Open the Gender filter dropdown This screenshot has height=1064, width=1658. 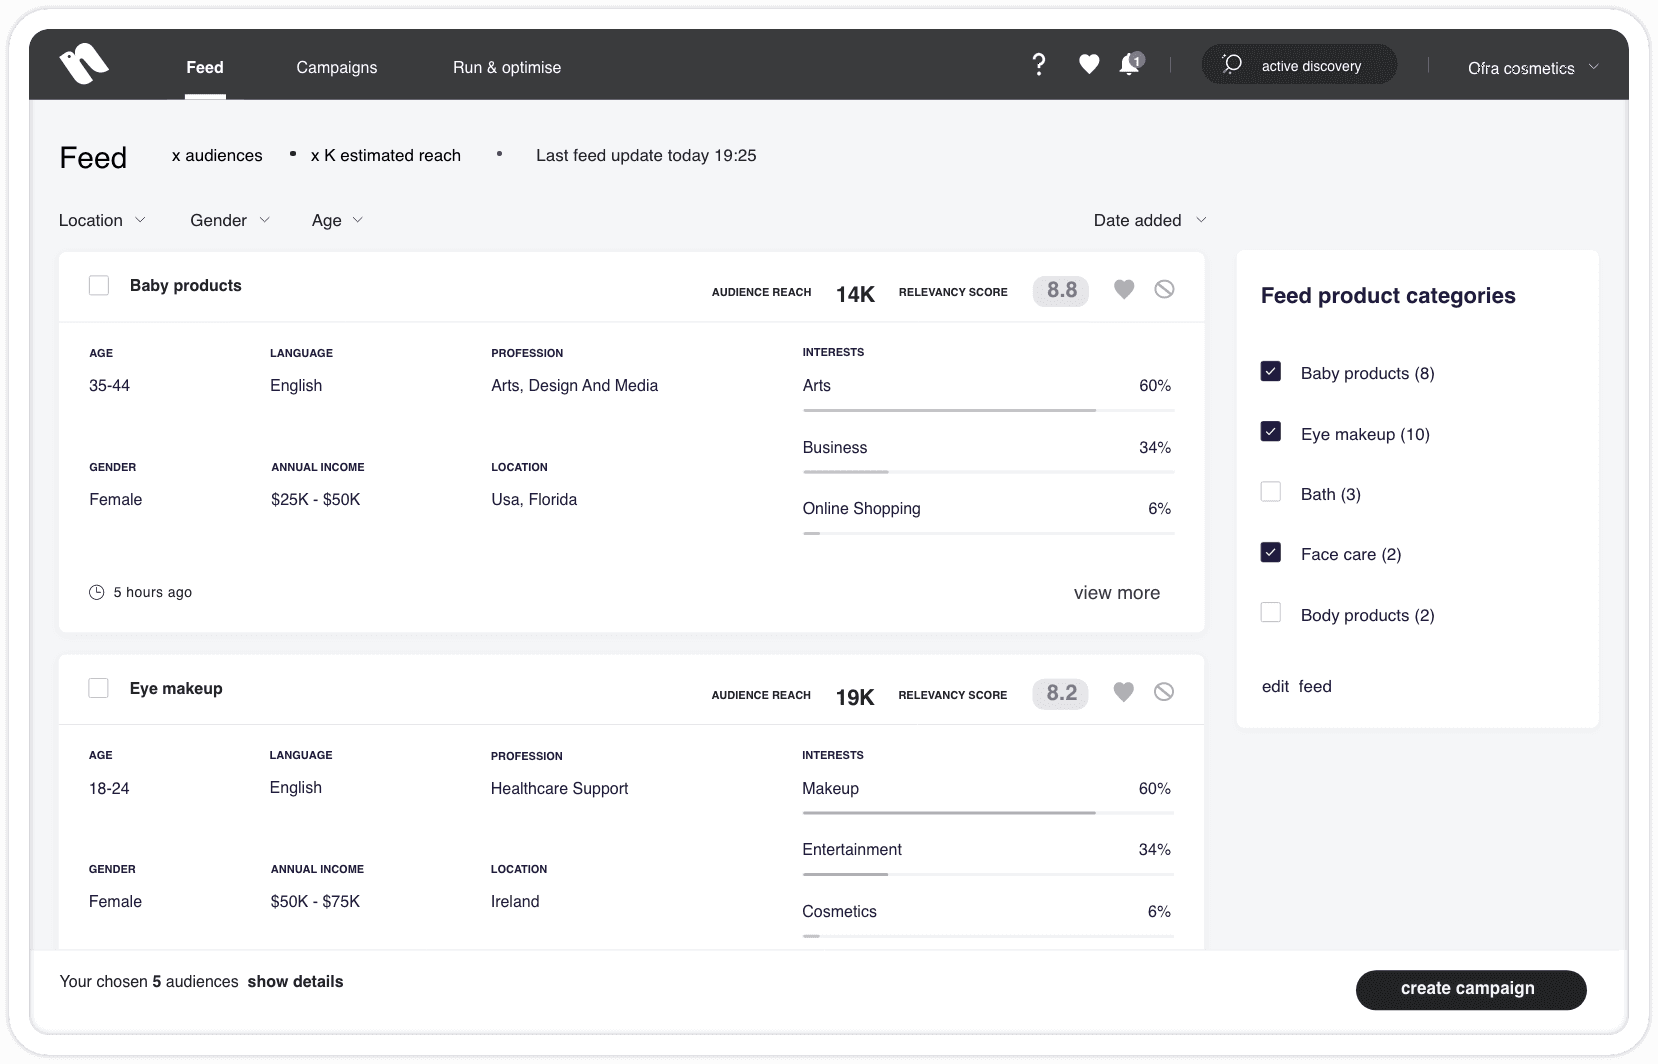[x=230, y=220]
